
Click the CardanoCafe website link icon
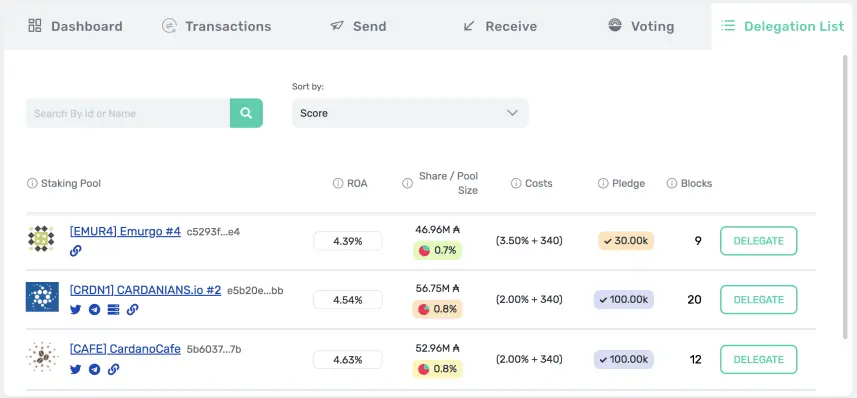[x=113, y=369]
